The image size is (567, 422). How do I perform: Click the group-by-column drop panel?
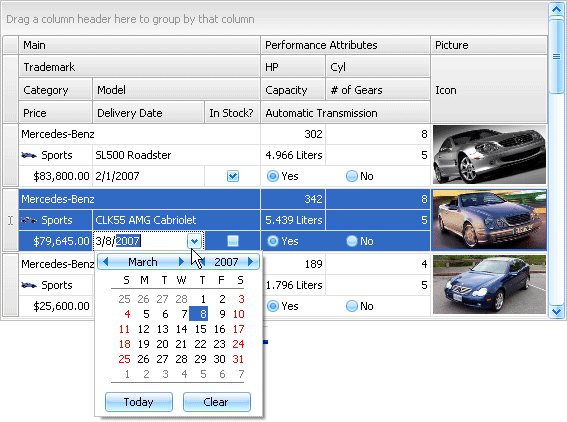275,19
